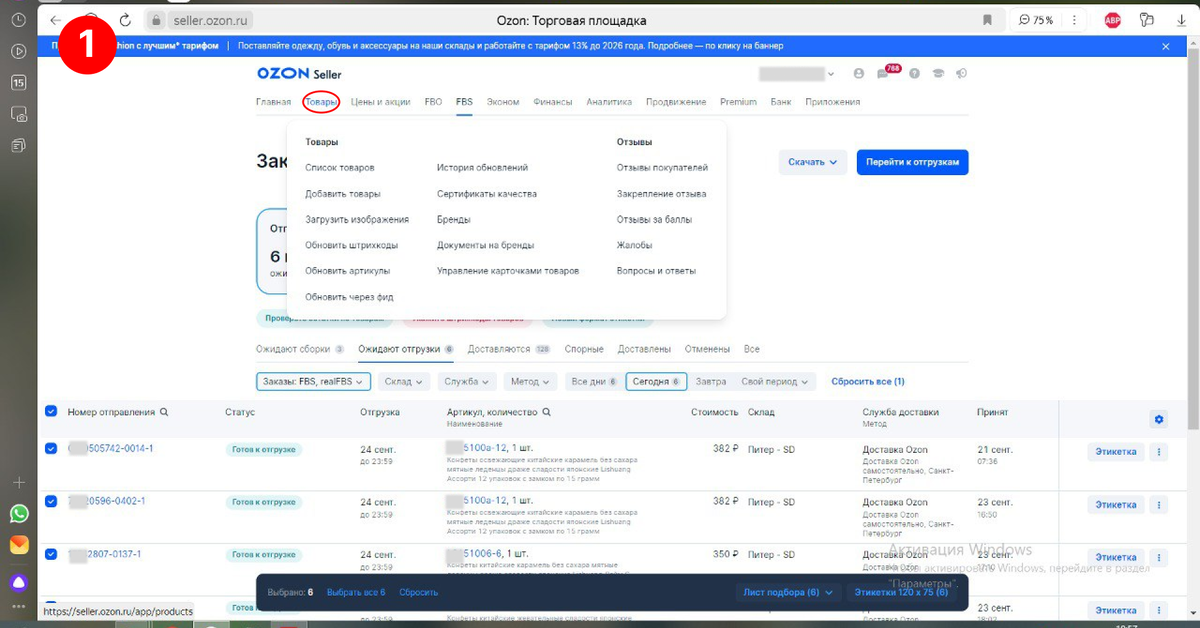The width and height of the screenshot is (1200, 628).
Task: Click the OZON Seller logo
Action: (x=299, y=74)
